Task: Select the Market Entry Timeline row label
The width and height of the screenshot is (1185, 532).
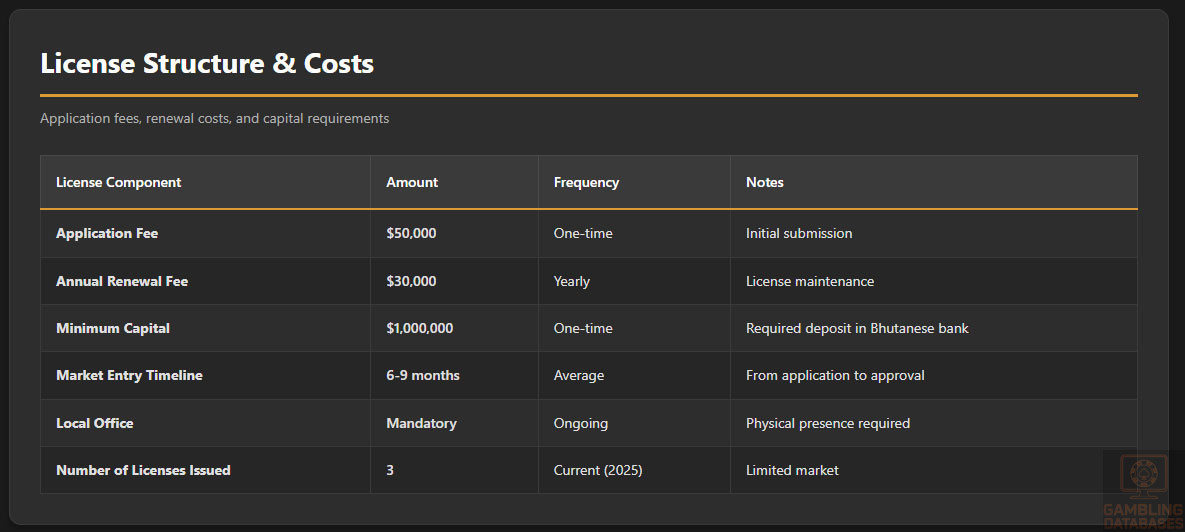Action: click(129, 375)
